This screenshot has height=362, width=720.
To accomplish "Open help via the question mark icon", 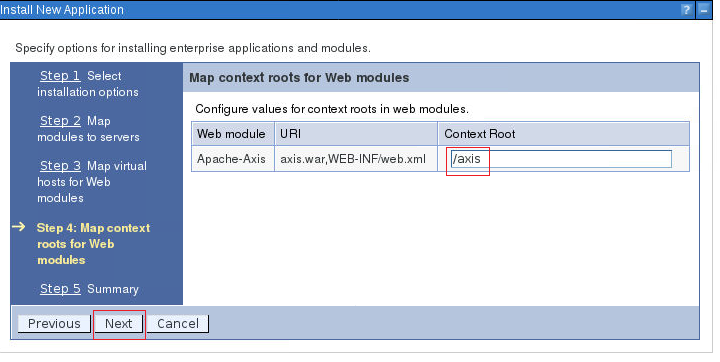I will click(686, 10).
